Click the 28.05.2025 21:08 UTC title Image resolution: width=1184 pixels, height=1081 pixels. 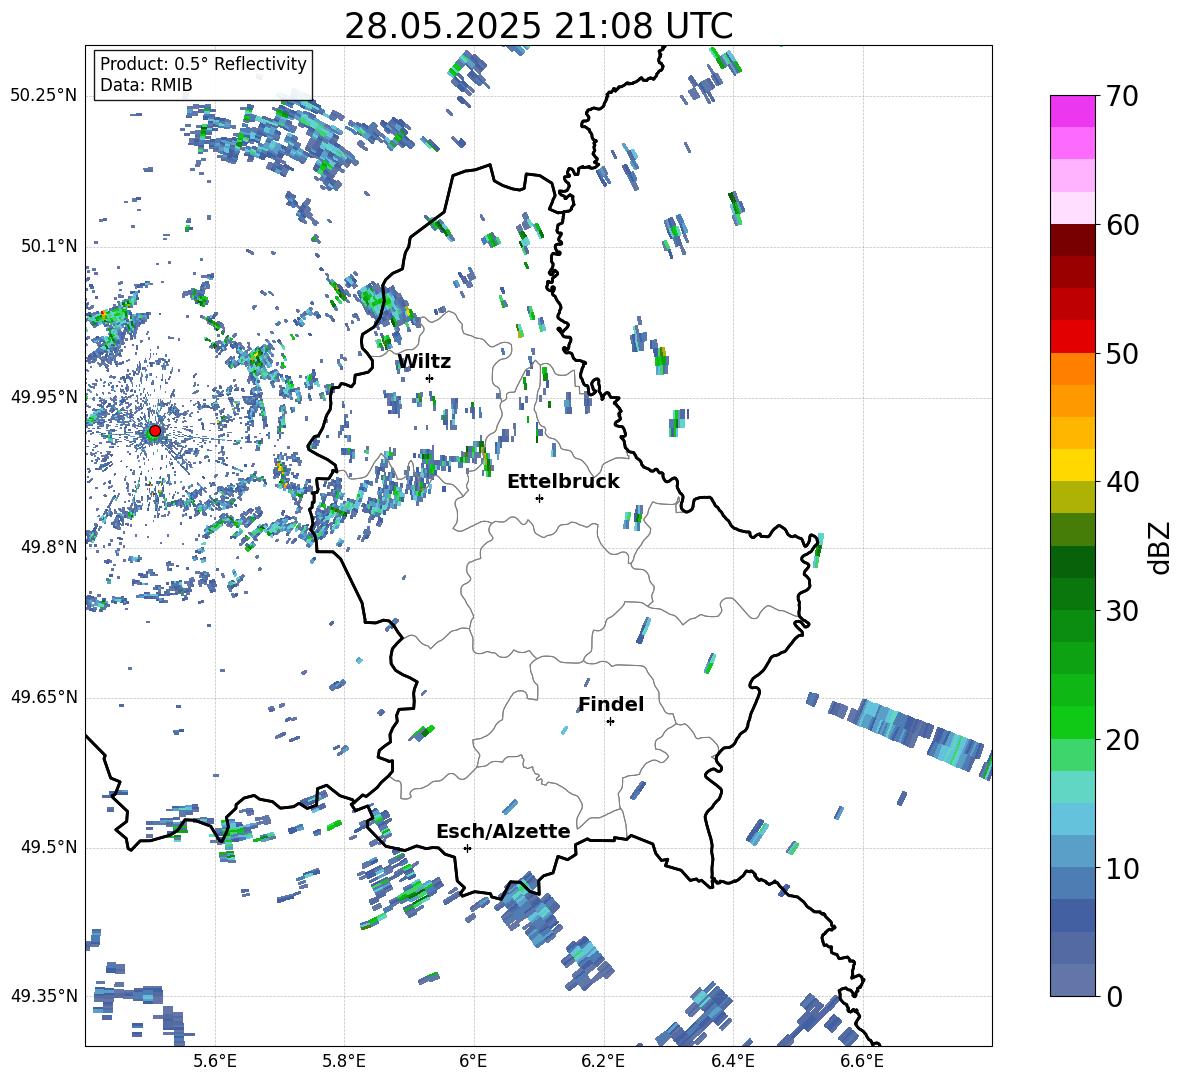(538, 26)
